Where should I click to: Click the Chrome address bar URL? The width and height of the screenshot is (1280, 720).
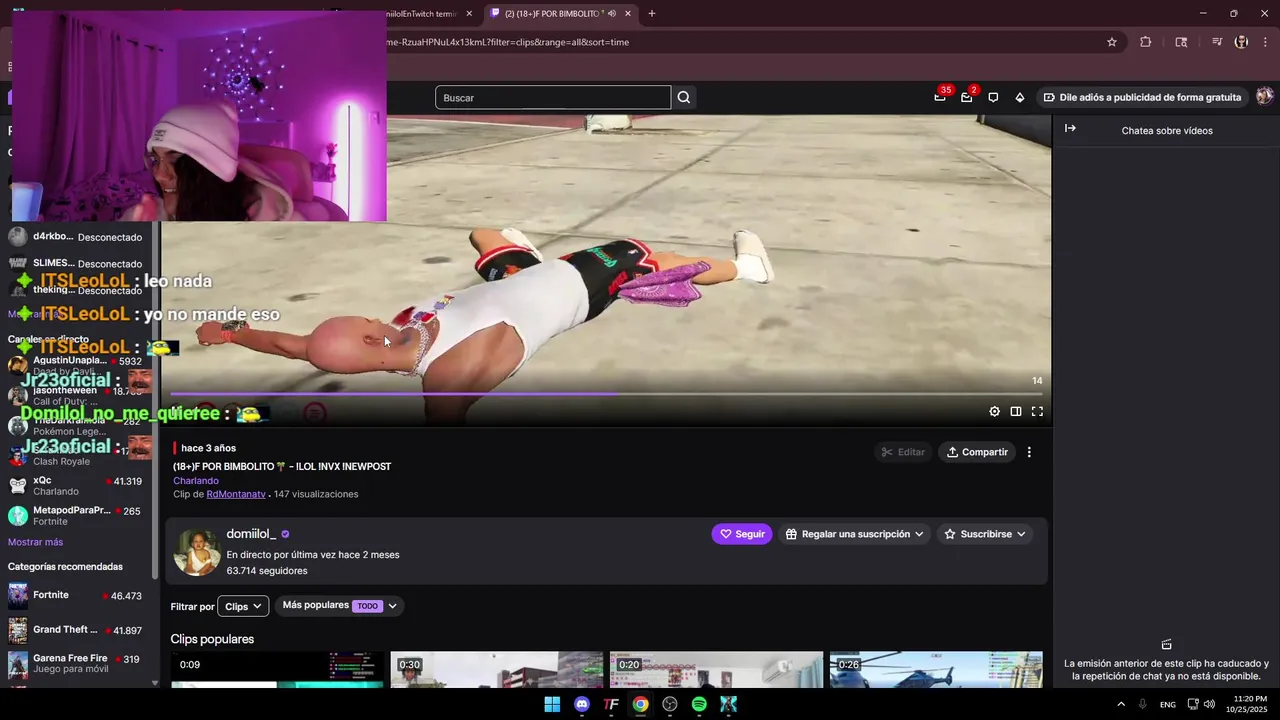point(508,42)
